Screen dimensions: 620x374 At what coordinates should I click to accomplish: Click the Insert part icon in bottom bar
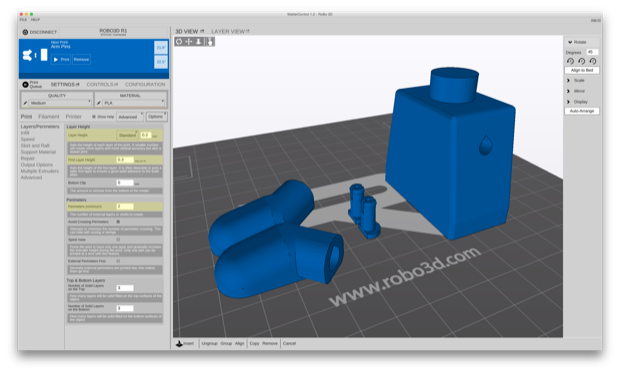(x=179, y=344)
